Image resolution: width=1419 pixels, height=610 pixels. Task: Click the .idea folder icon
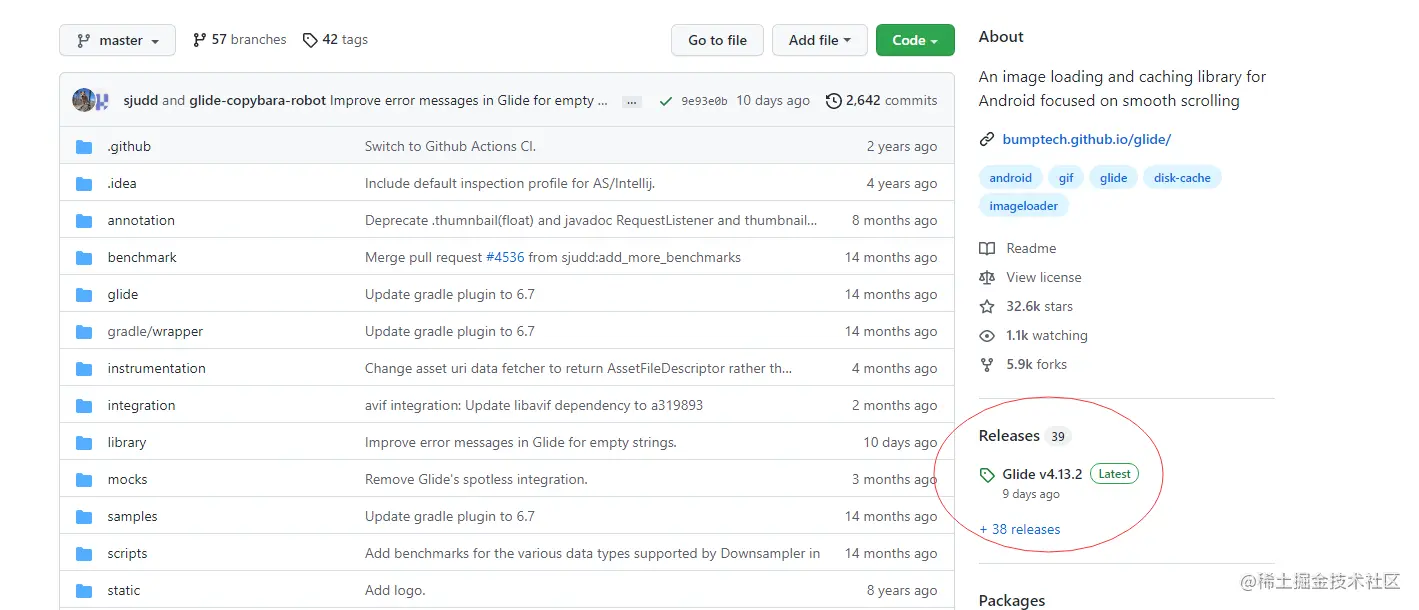click(84, 184)
